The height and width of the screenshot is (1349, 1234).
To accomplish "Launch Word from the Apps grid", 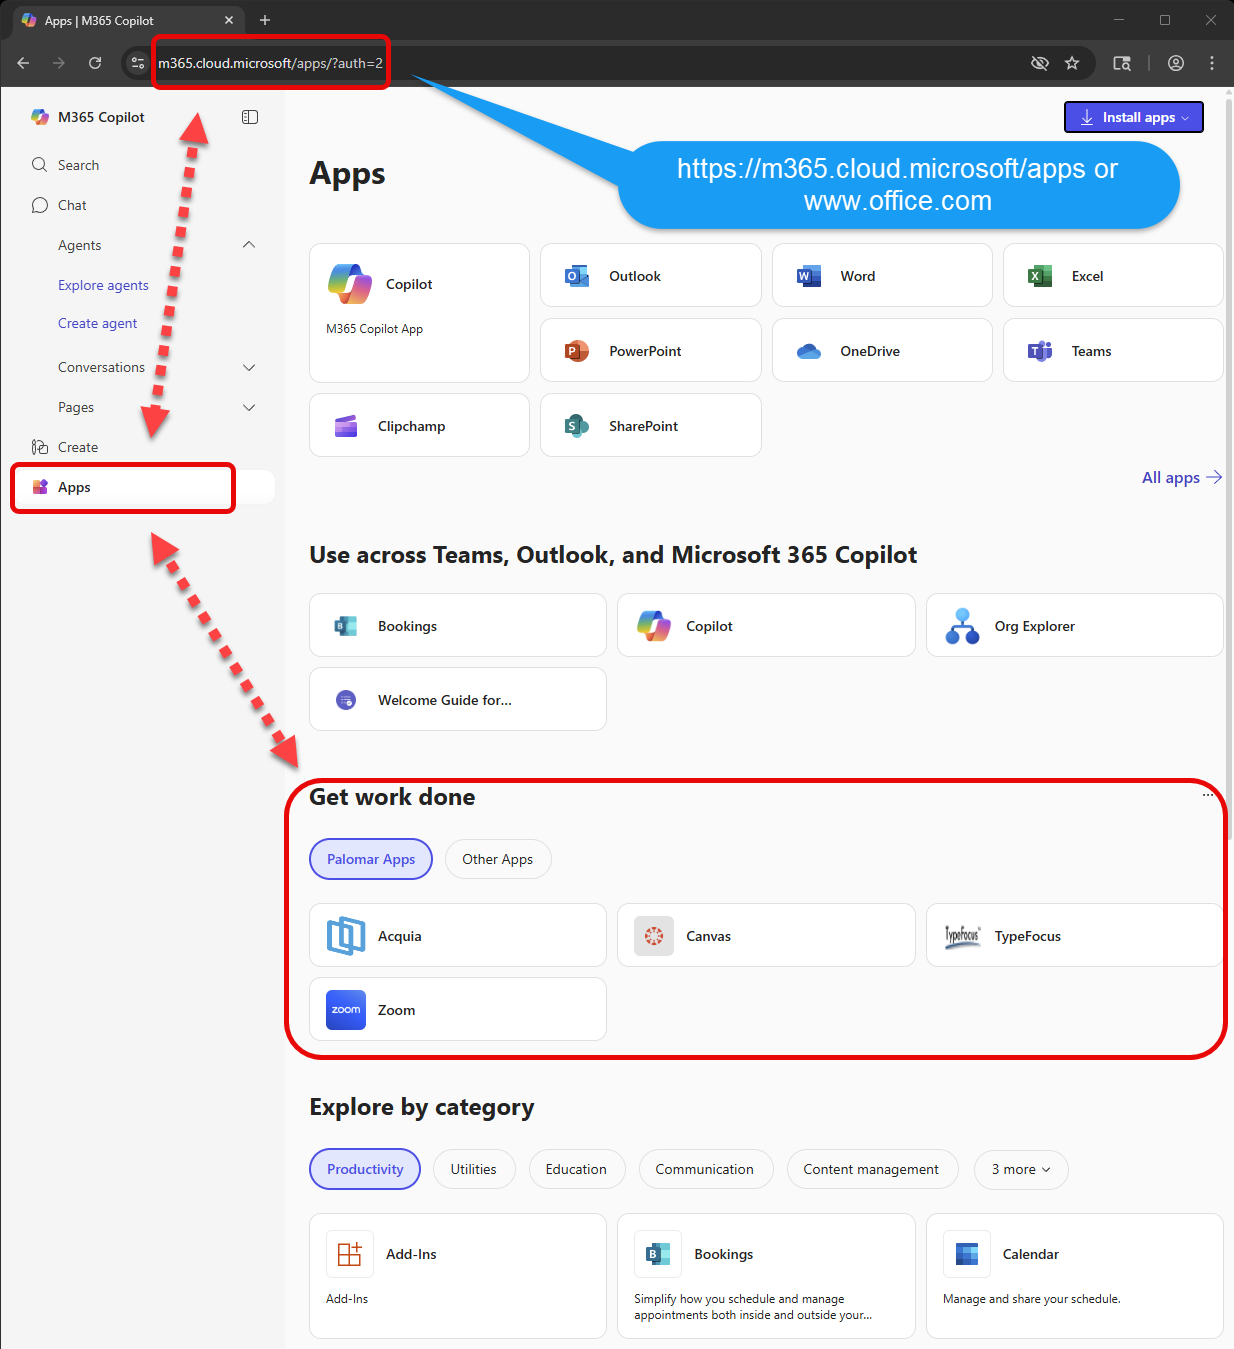I will pyautogui.click(x=882, y=276).
